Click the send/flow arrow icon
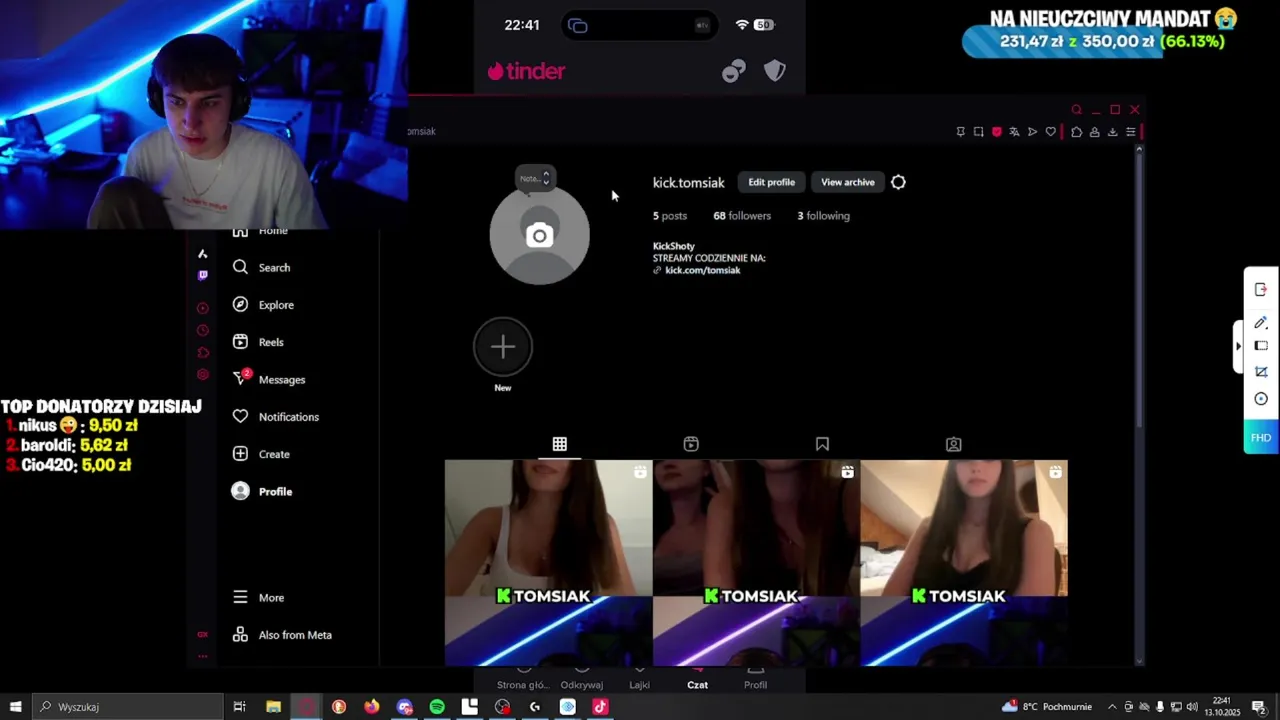The height and width of the screenshot is (720, 1280). pos(1032,132)
